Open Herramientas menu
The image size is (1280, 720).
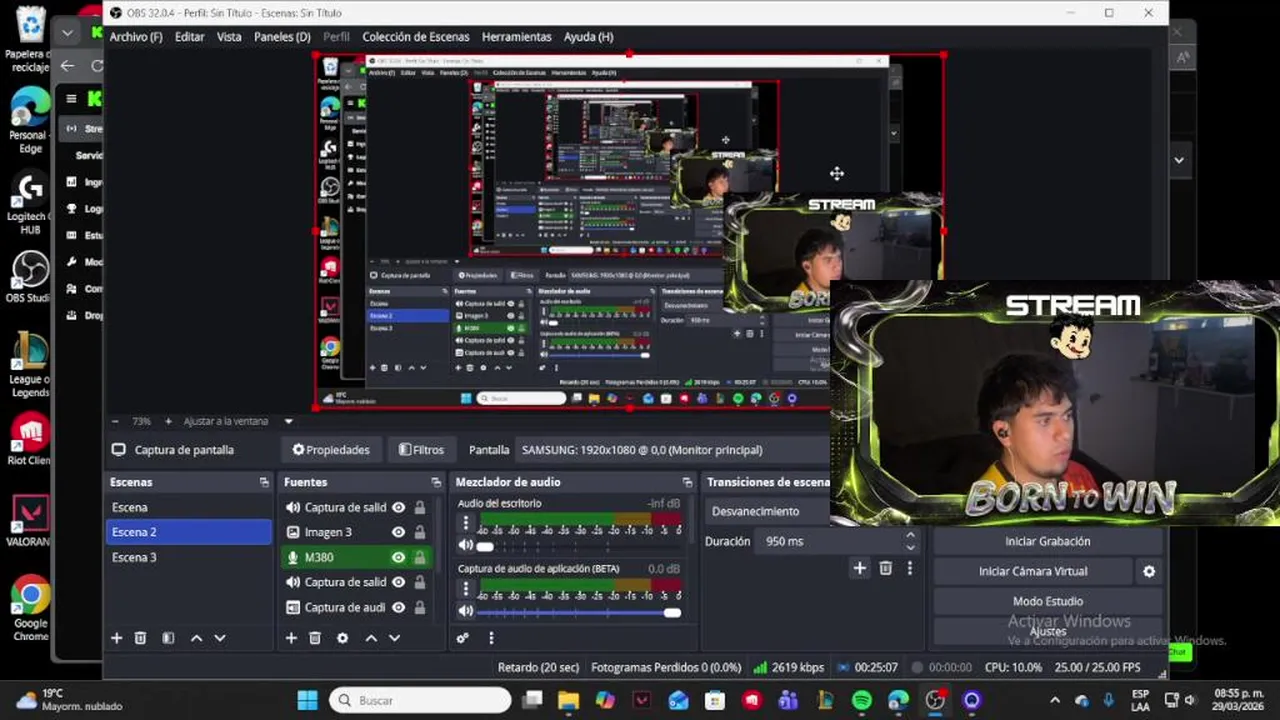point(516,37)
